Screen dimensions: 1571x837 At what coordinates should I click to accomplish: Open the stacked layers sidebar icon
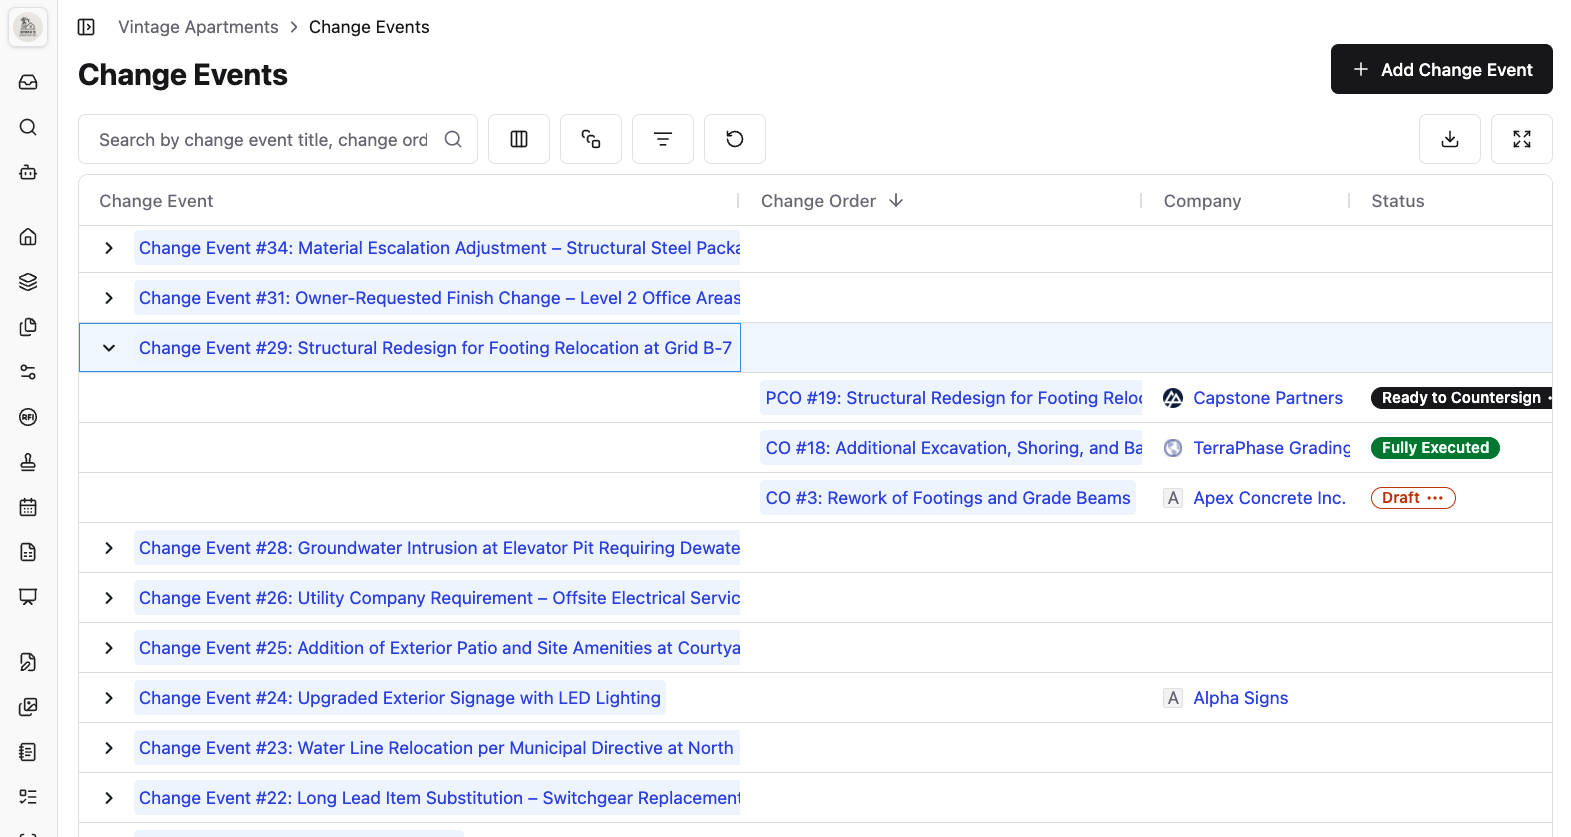click(x=28, y=282)
